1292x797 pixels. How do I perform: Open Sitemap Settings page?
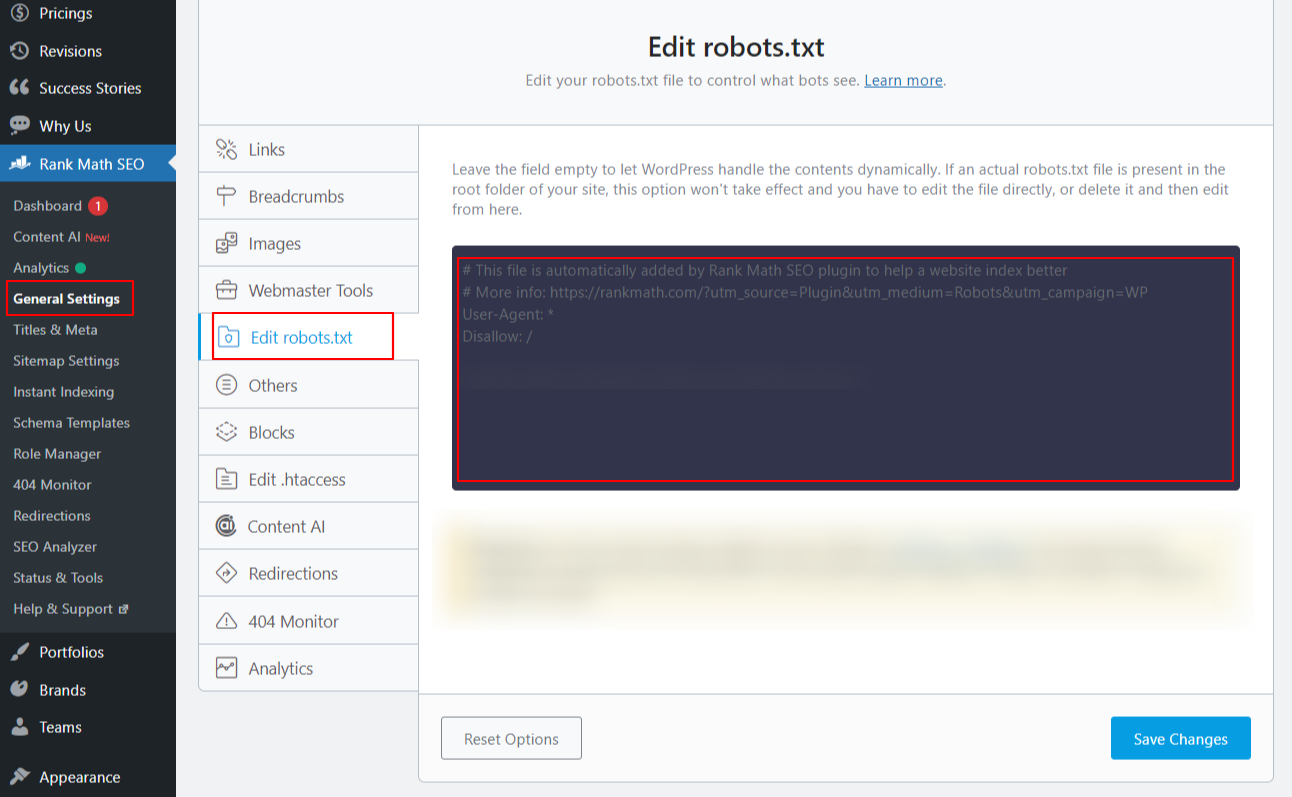tap(66, 361)
